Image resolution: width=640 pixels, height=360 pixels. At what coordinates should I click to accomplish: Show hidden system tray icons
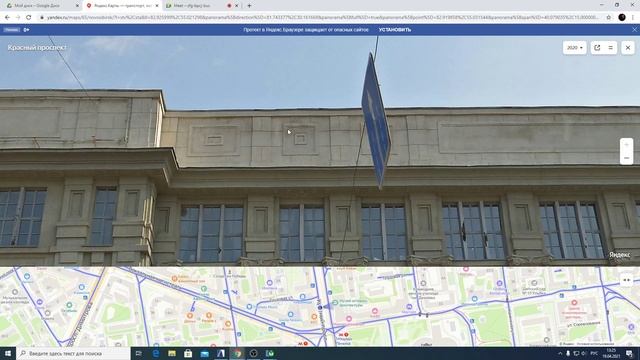coord(560,353)
